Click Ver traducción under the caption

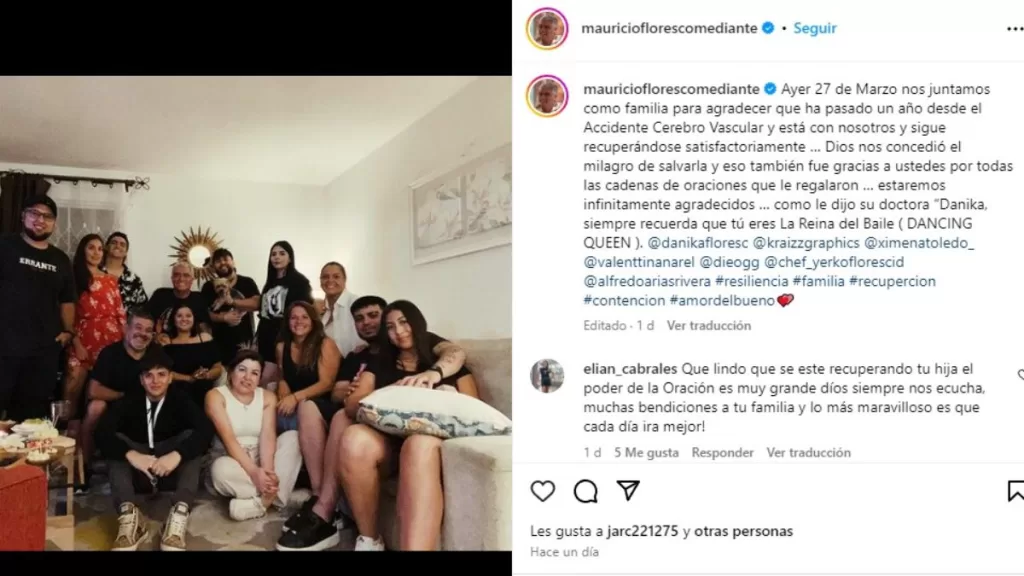click(x=709, y=325)
